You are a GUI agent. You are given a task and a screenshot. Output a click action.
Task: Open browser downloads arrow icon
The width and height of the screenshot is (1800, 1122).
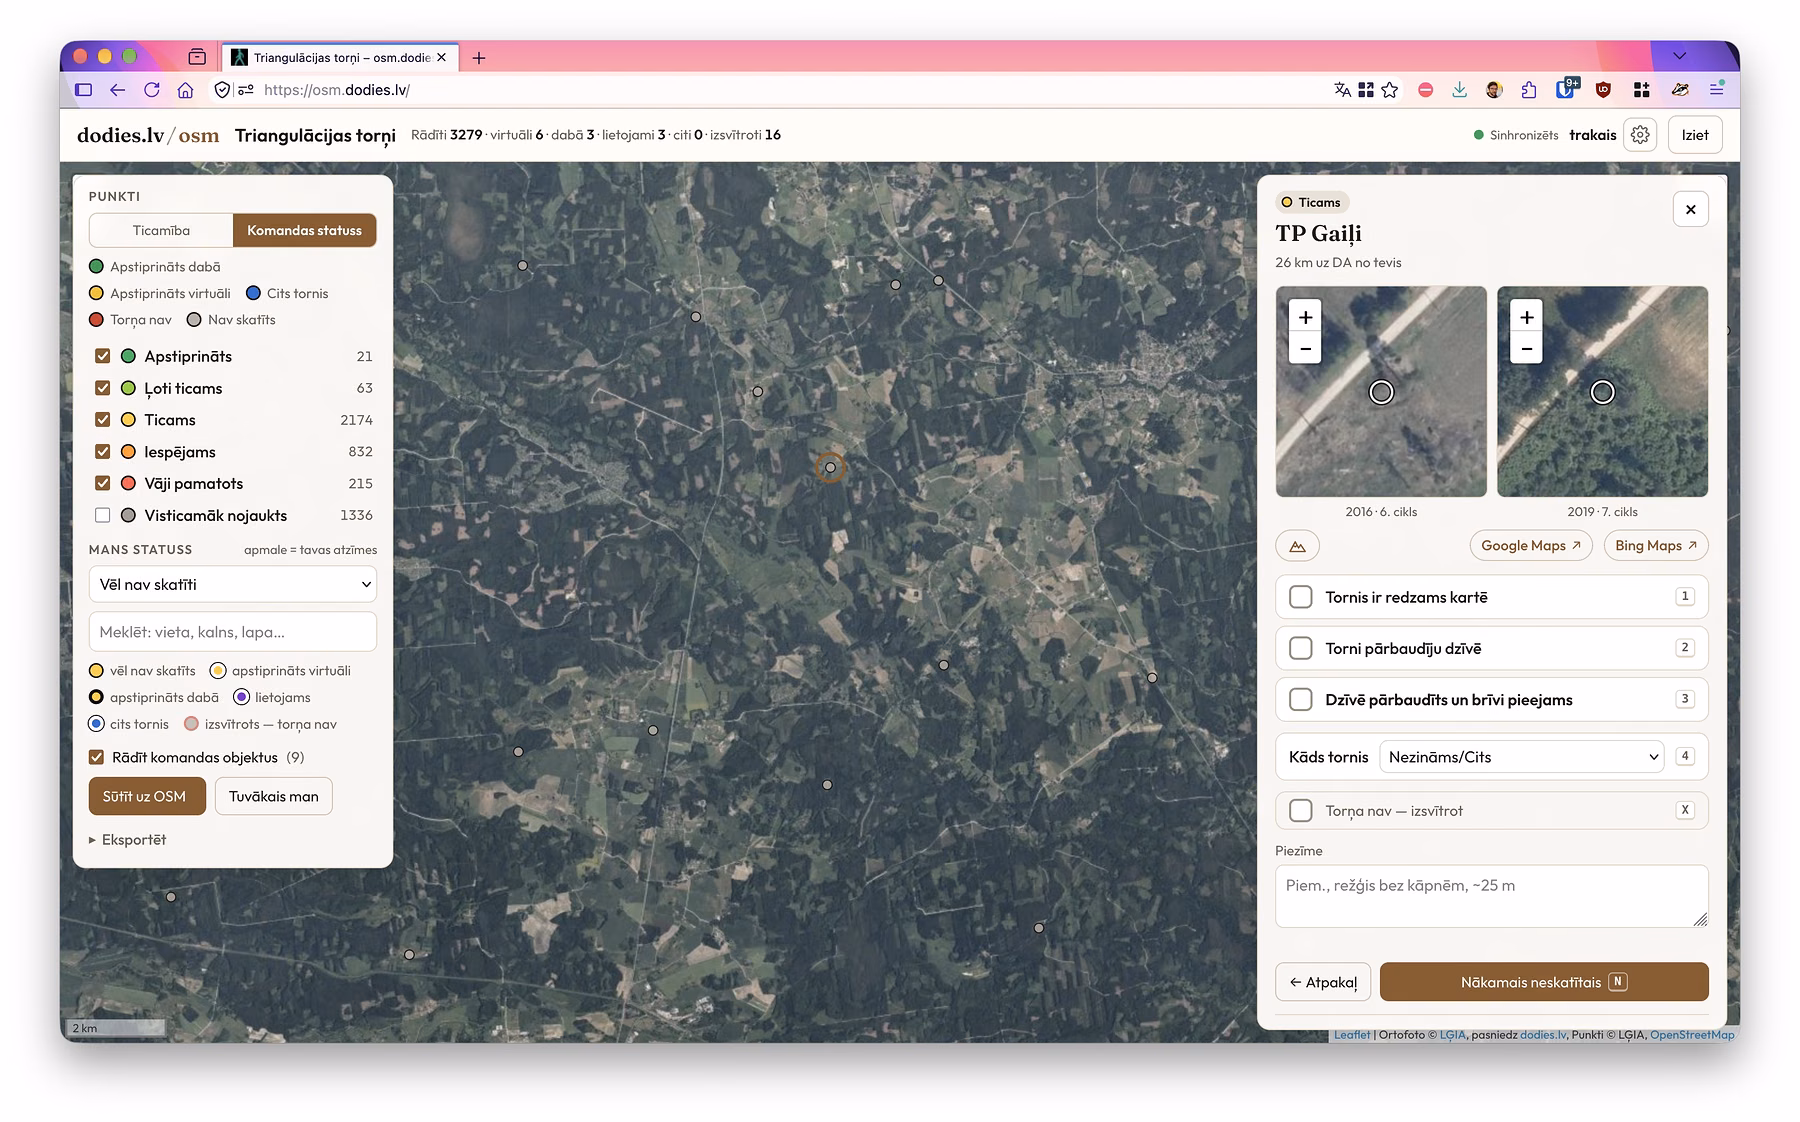[1459, 90]
